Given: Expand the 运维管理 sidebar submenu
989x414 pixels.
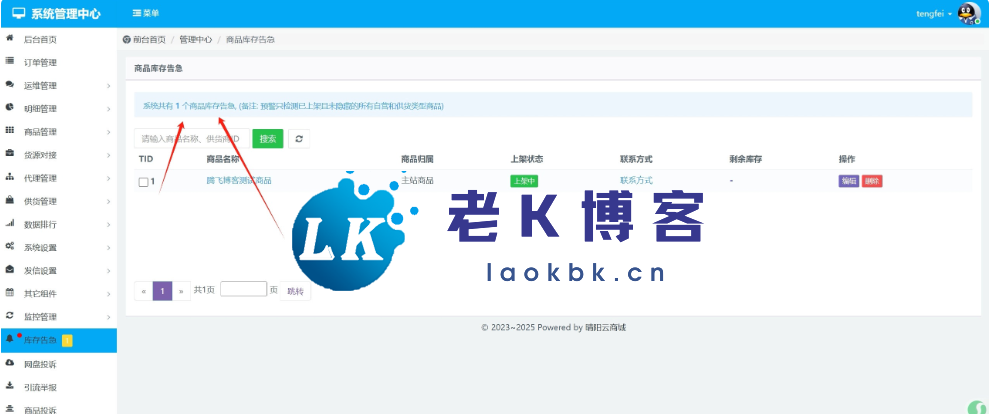Looking at the screenshot, I should pos(58,86).
